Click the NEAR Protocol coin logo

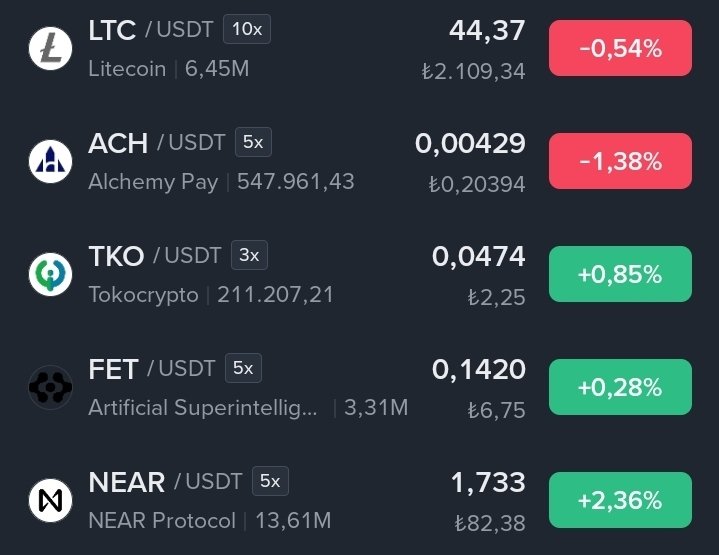coord(50,500)
